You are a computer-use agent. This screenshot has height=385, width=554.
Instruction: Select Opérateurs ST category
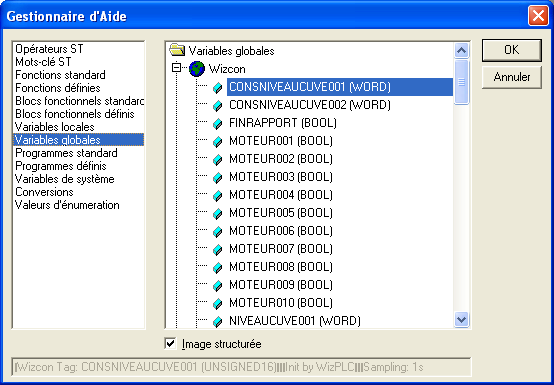49,49
